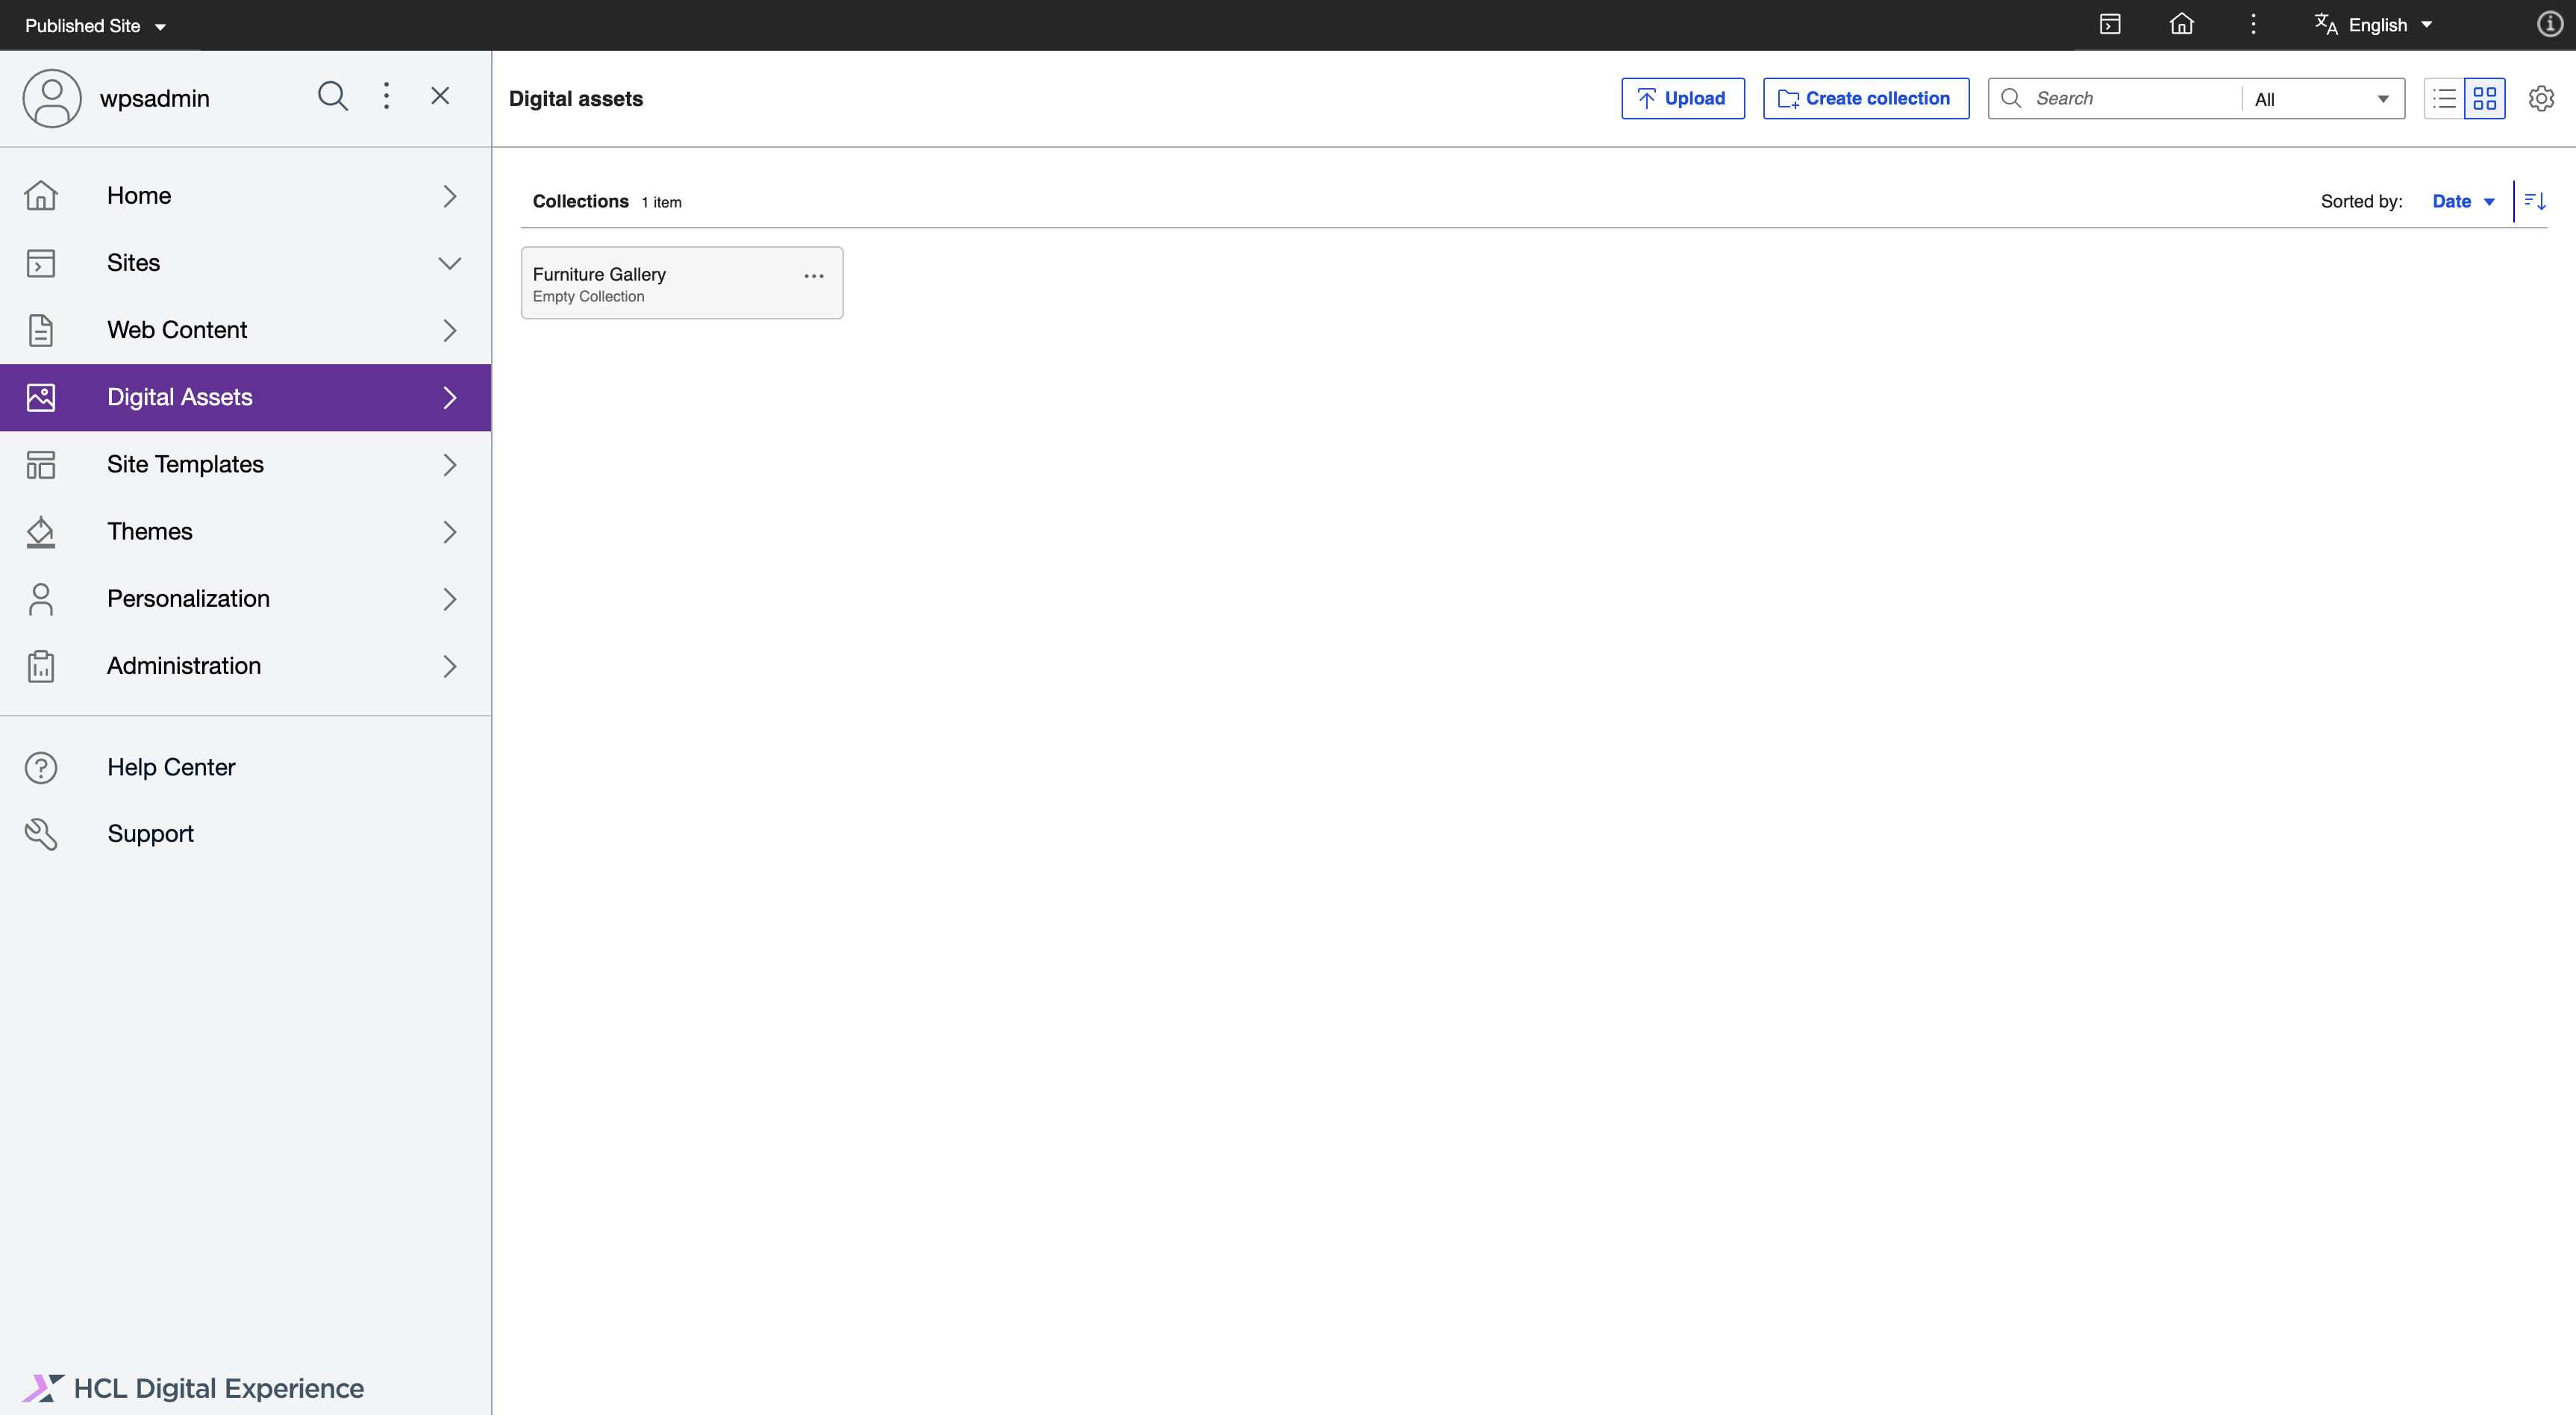
Task: Open Site Templates from the sidebar icon
Action: coord(41,464)
